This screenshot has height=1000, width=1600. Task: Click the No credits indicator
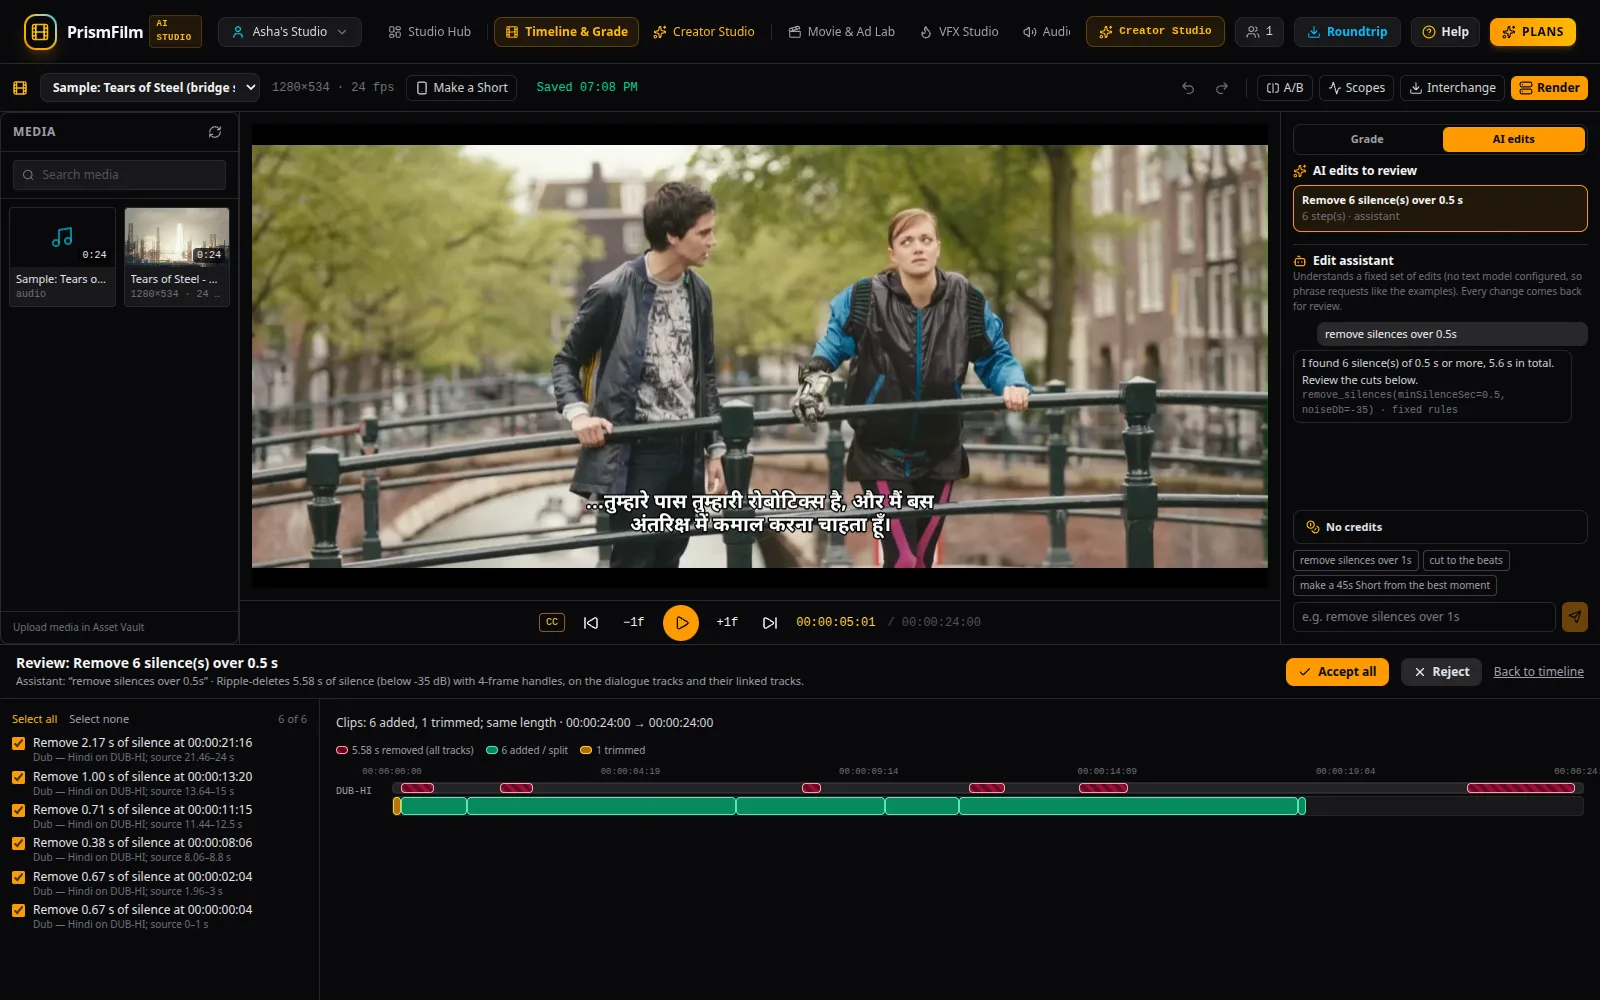tap(1440, 527)
